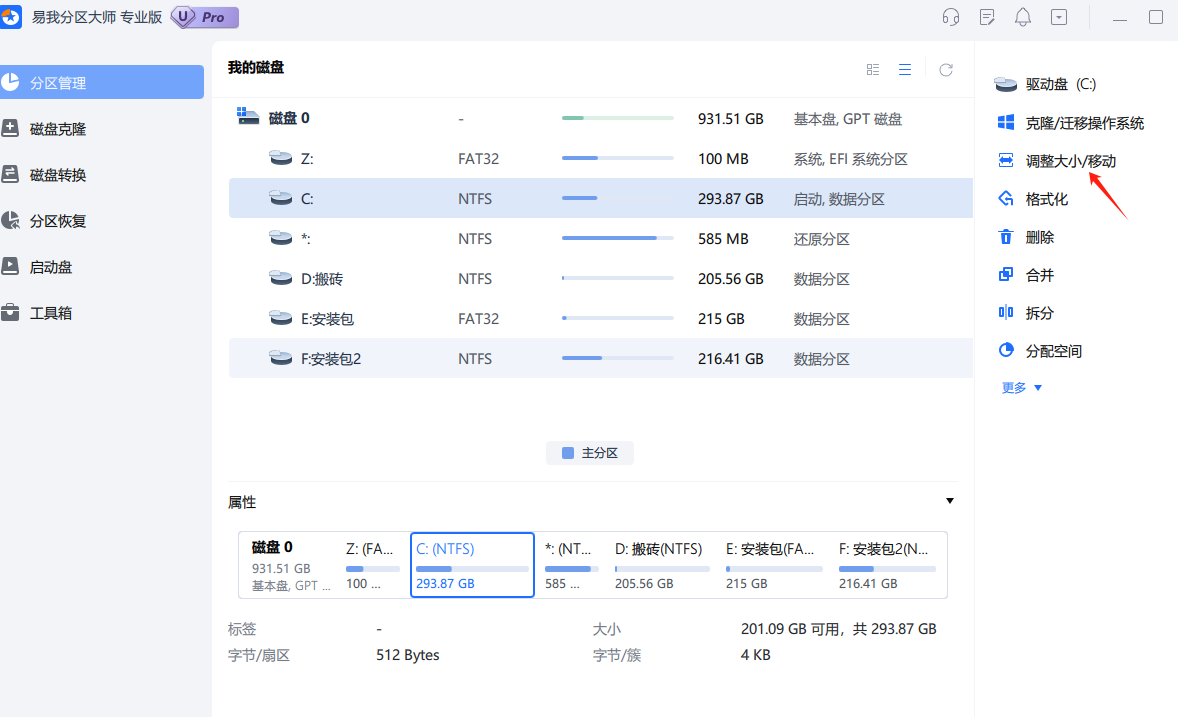Screen dimensions: 1178x717
Task: Expand the 更多 dropdown
Action: pyautogui.click(x=1022, y=388)
